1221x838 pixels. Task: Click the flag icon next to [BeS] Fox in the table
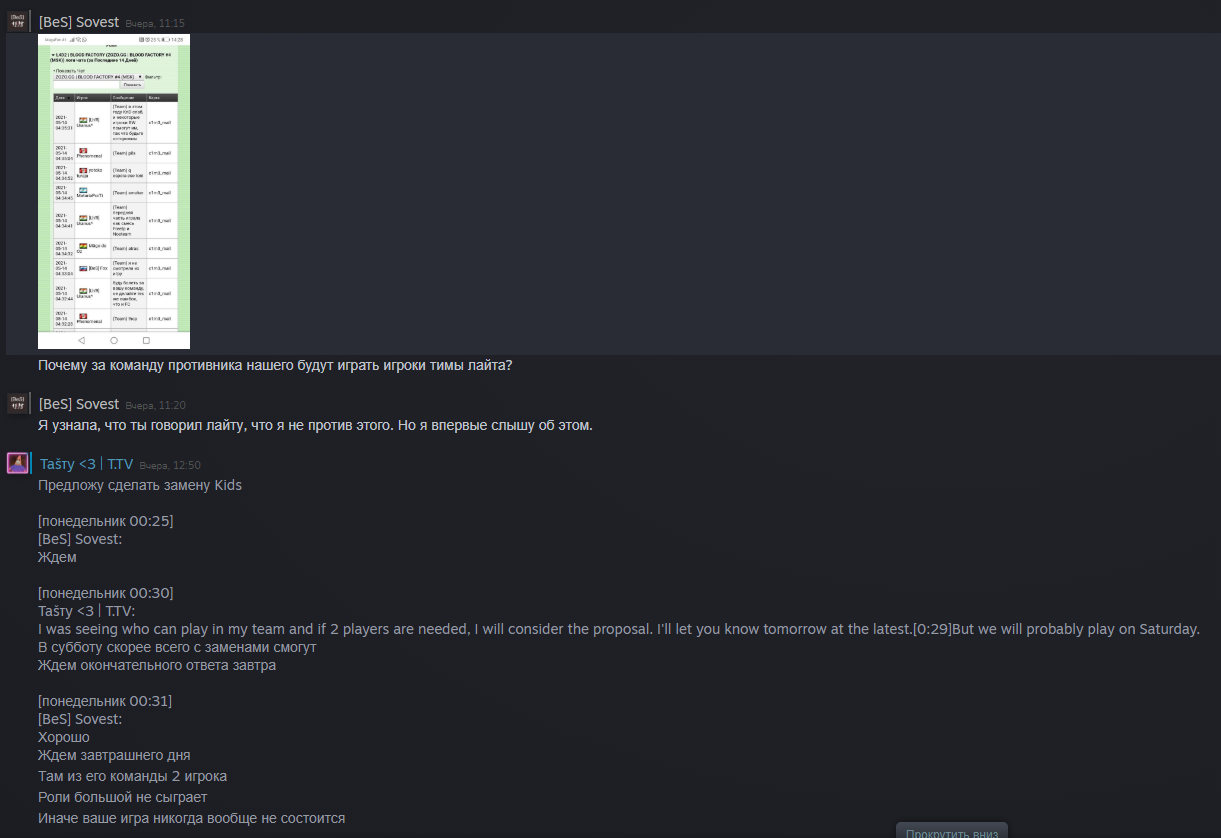click(x=83, y=268)
